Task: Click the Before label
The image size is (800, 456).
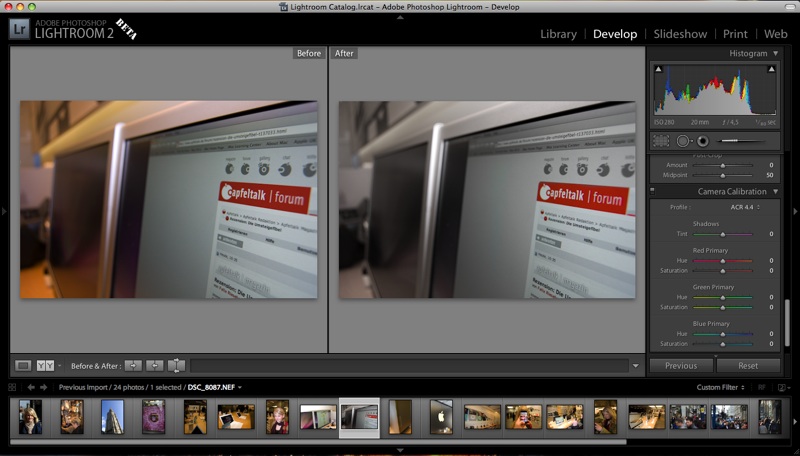Action: click(x=309, y=53)
